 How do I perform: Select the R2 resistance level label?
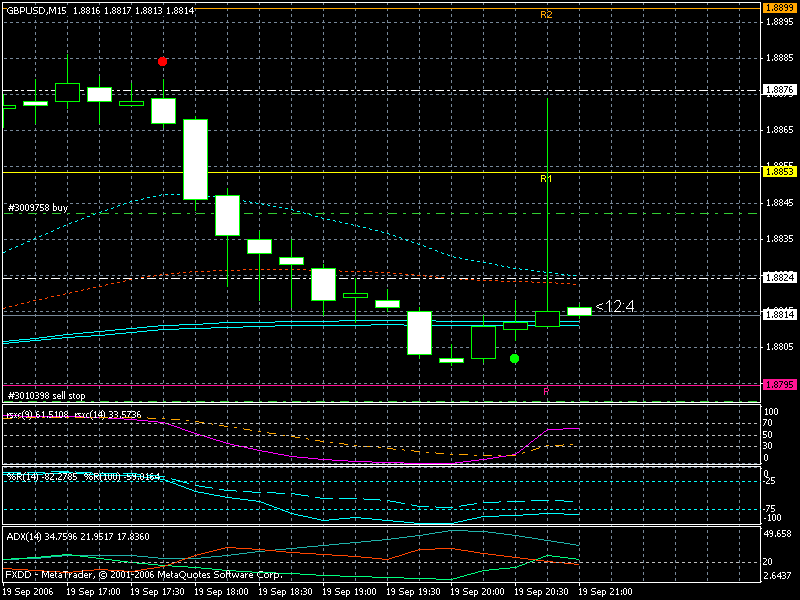546,15
